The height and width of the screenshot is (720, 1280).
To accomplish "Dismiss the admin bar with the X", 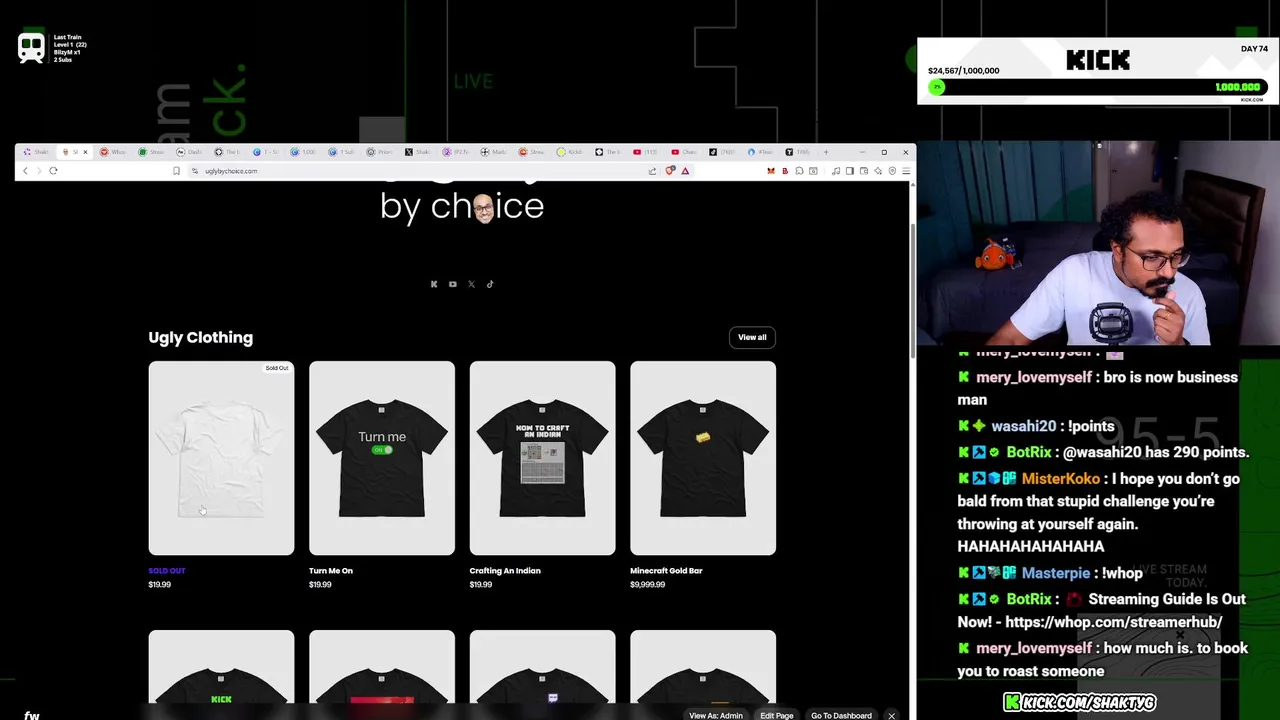I will point(891,716).
